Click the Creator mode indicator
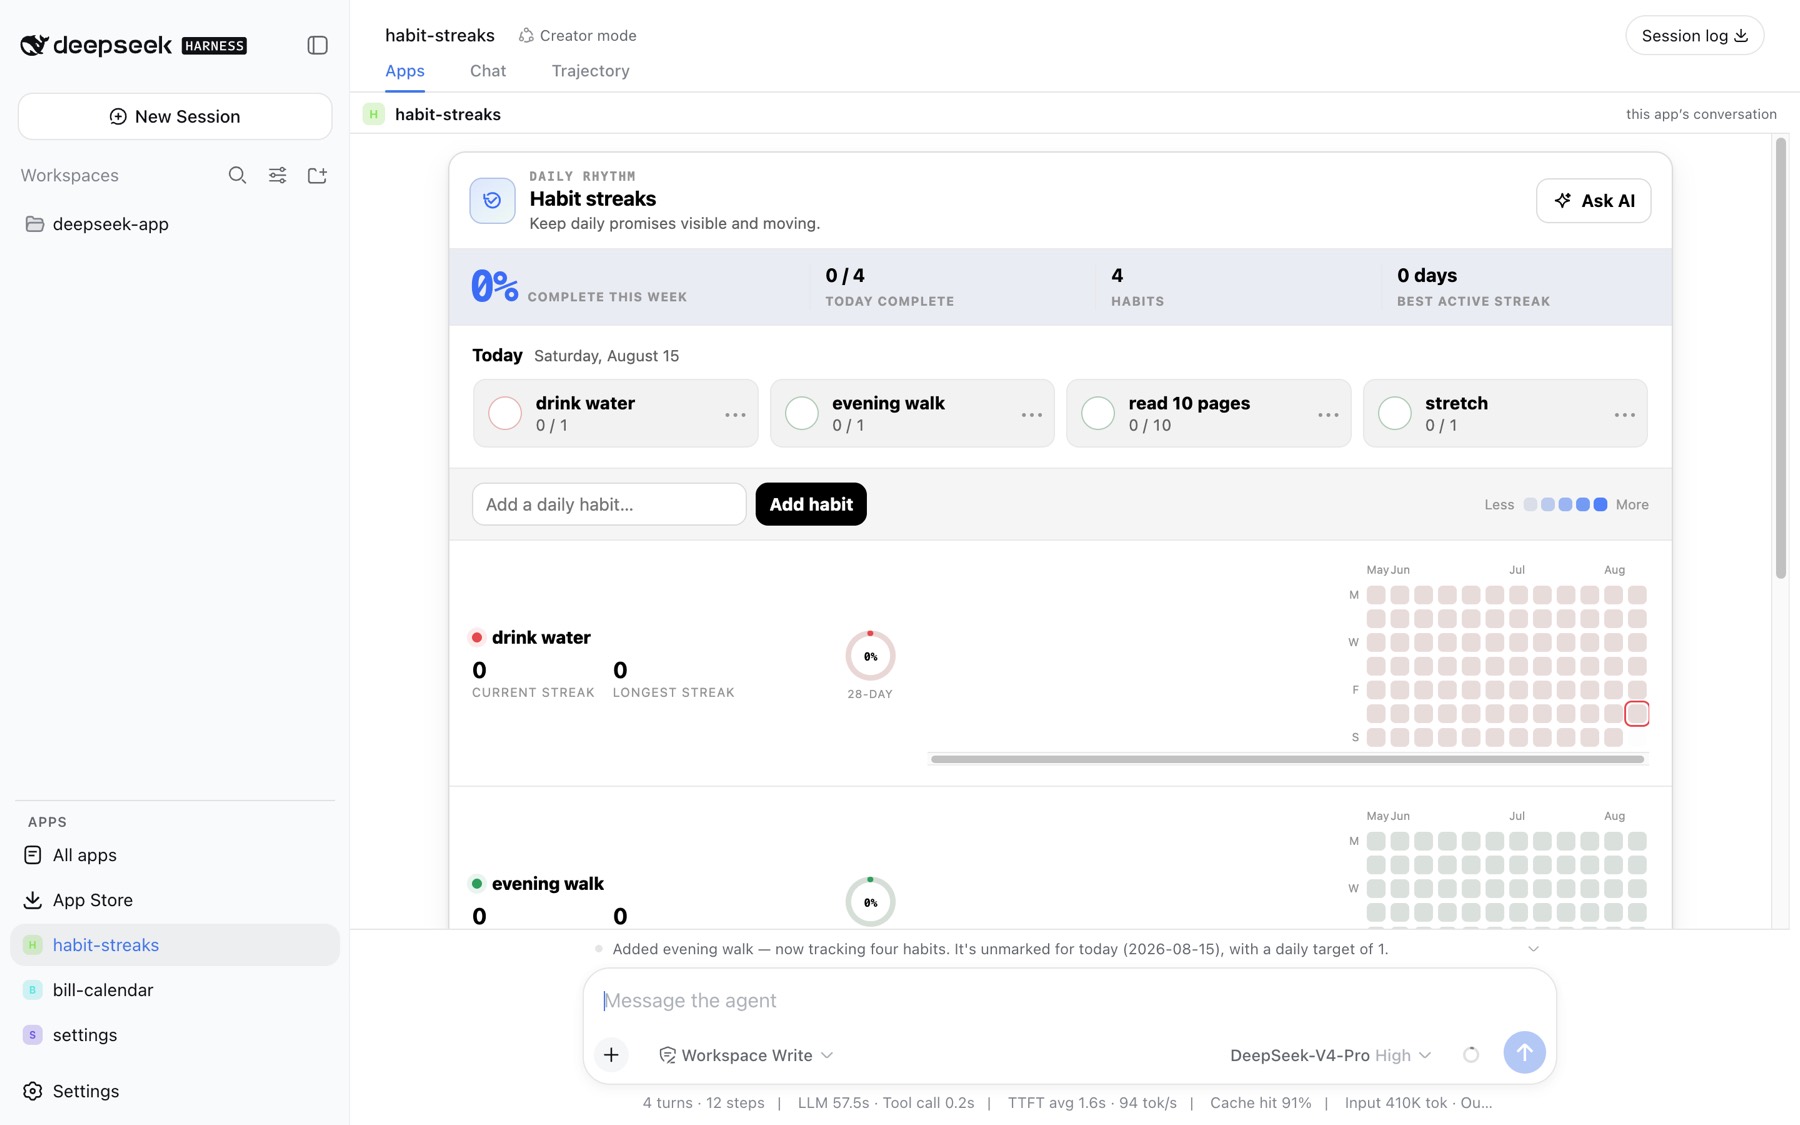1800x1125 pixels. [577, 35]
